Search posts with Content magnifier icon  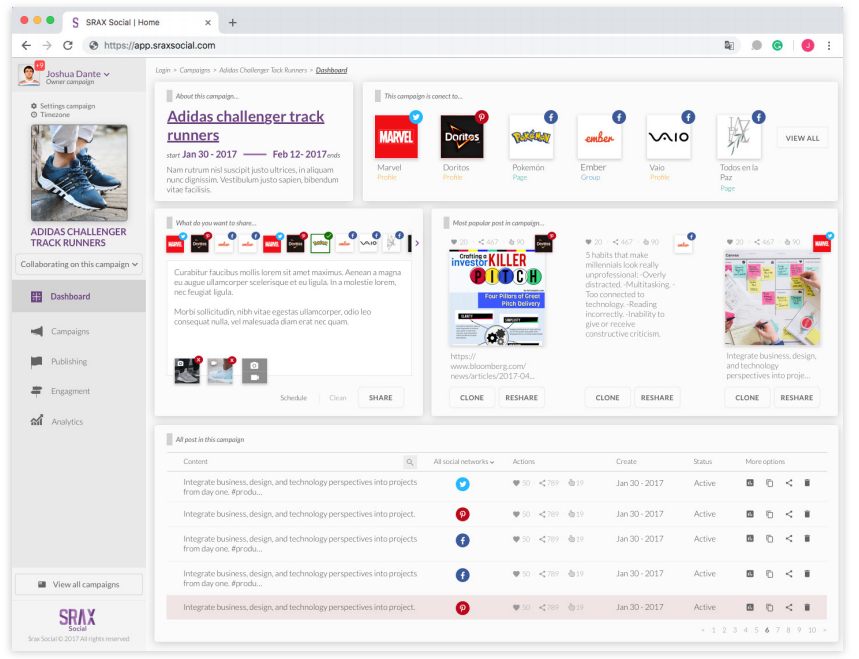409,462
